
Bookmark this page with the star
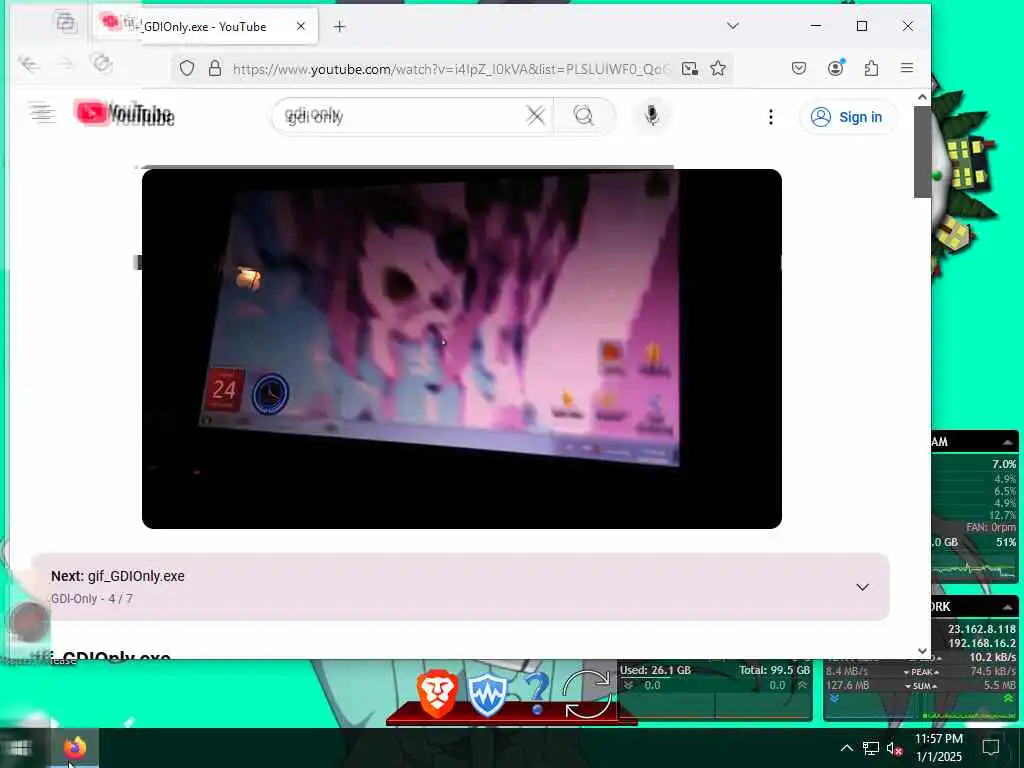pos(718,69)
